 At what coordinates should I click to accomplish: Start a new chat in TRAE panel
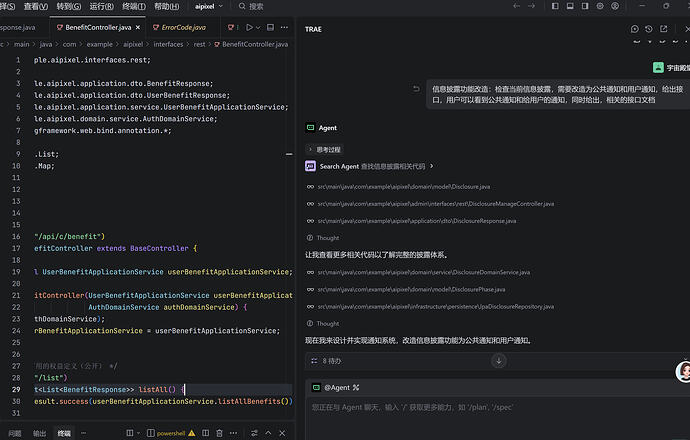click(x=634, y=29)
